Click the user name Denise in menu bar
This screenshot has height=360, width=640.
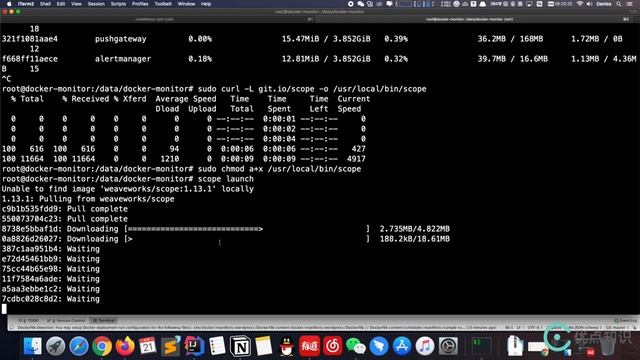604,4
